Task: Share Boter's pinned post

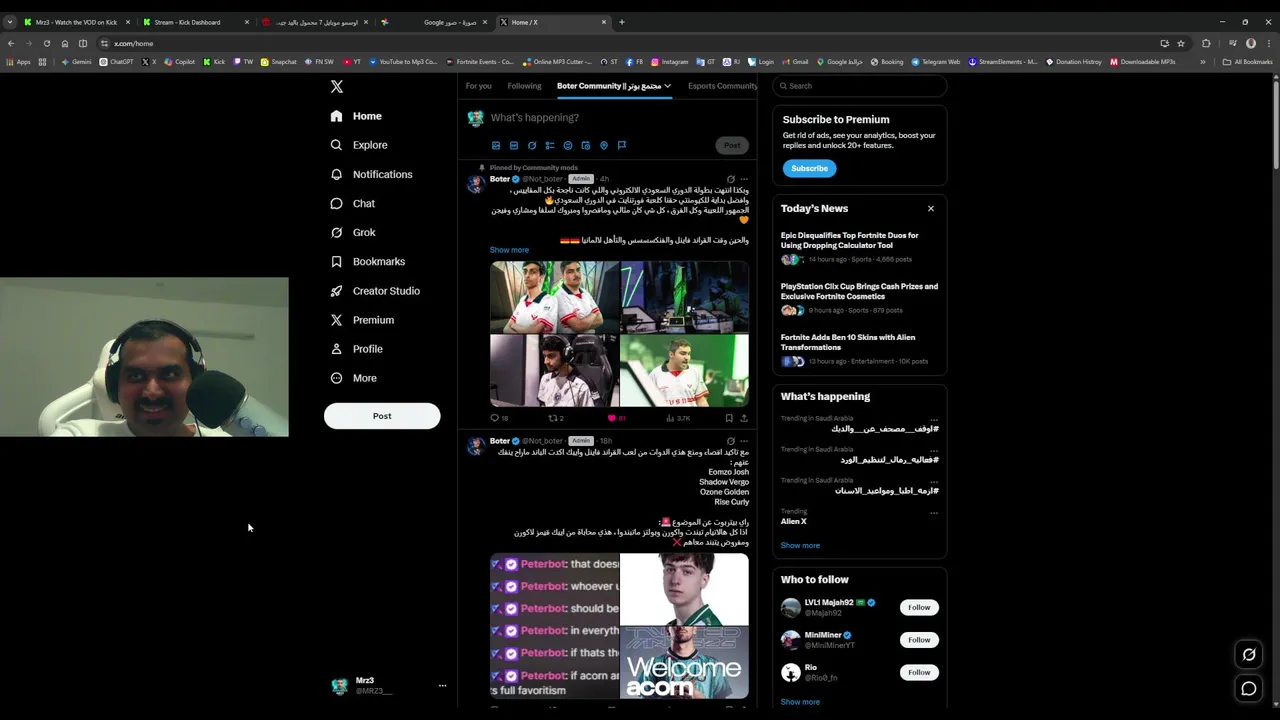Action: click(744, 418)
